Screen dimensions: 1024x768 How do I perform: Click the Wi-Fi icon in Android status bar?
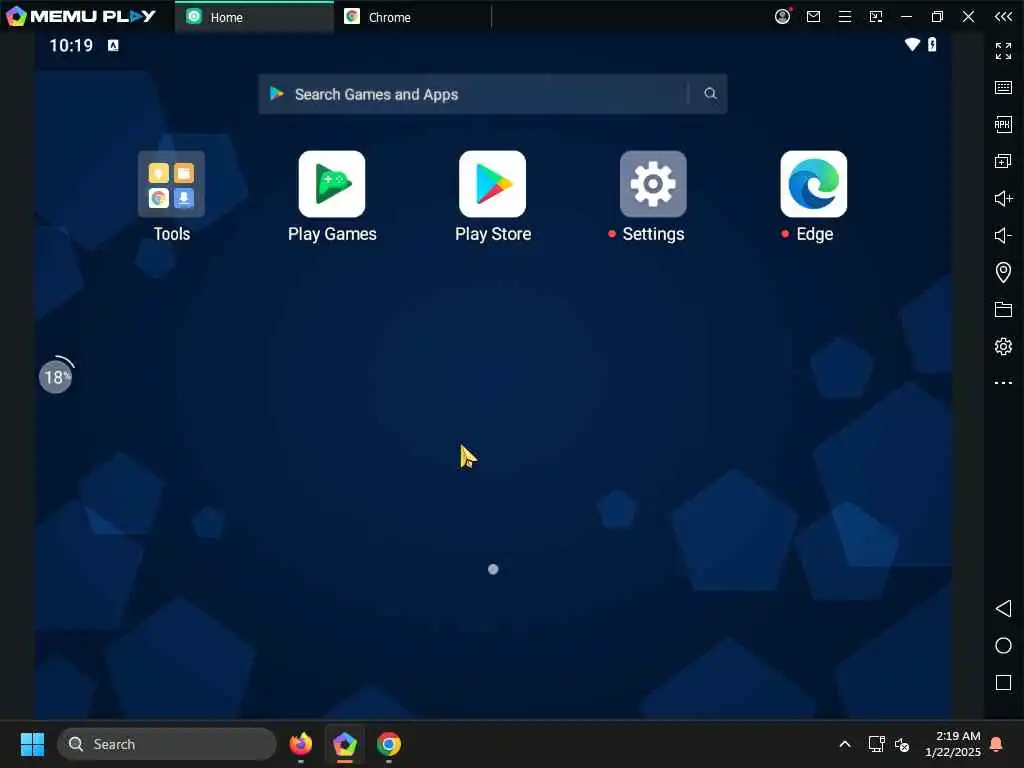(912, 44)
